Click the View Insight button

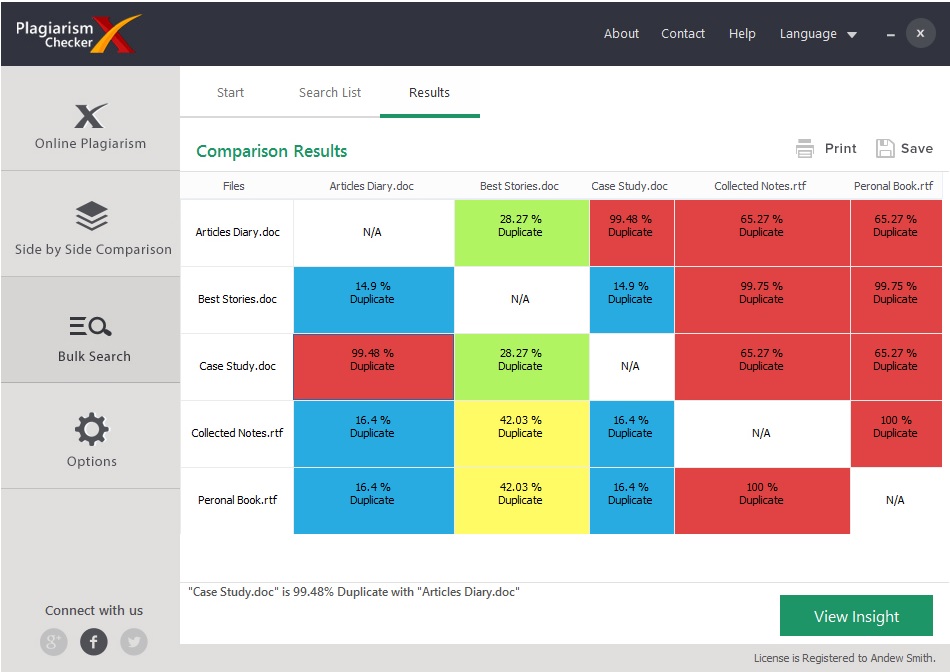pyautogui.click(x=856, y=616)
